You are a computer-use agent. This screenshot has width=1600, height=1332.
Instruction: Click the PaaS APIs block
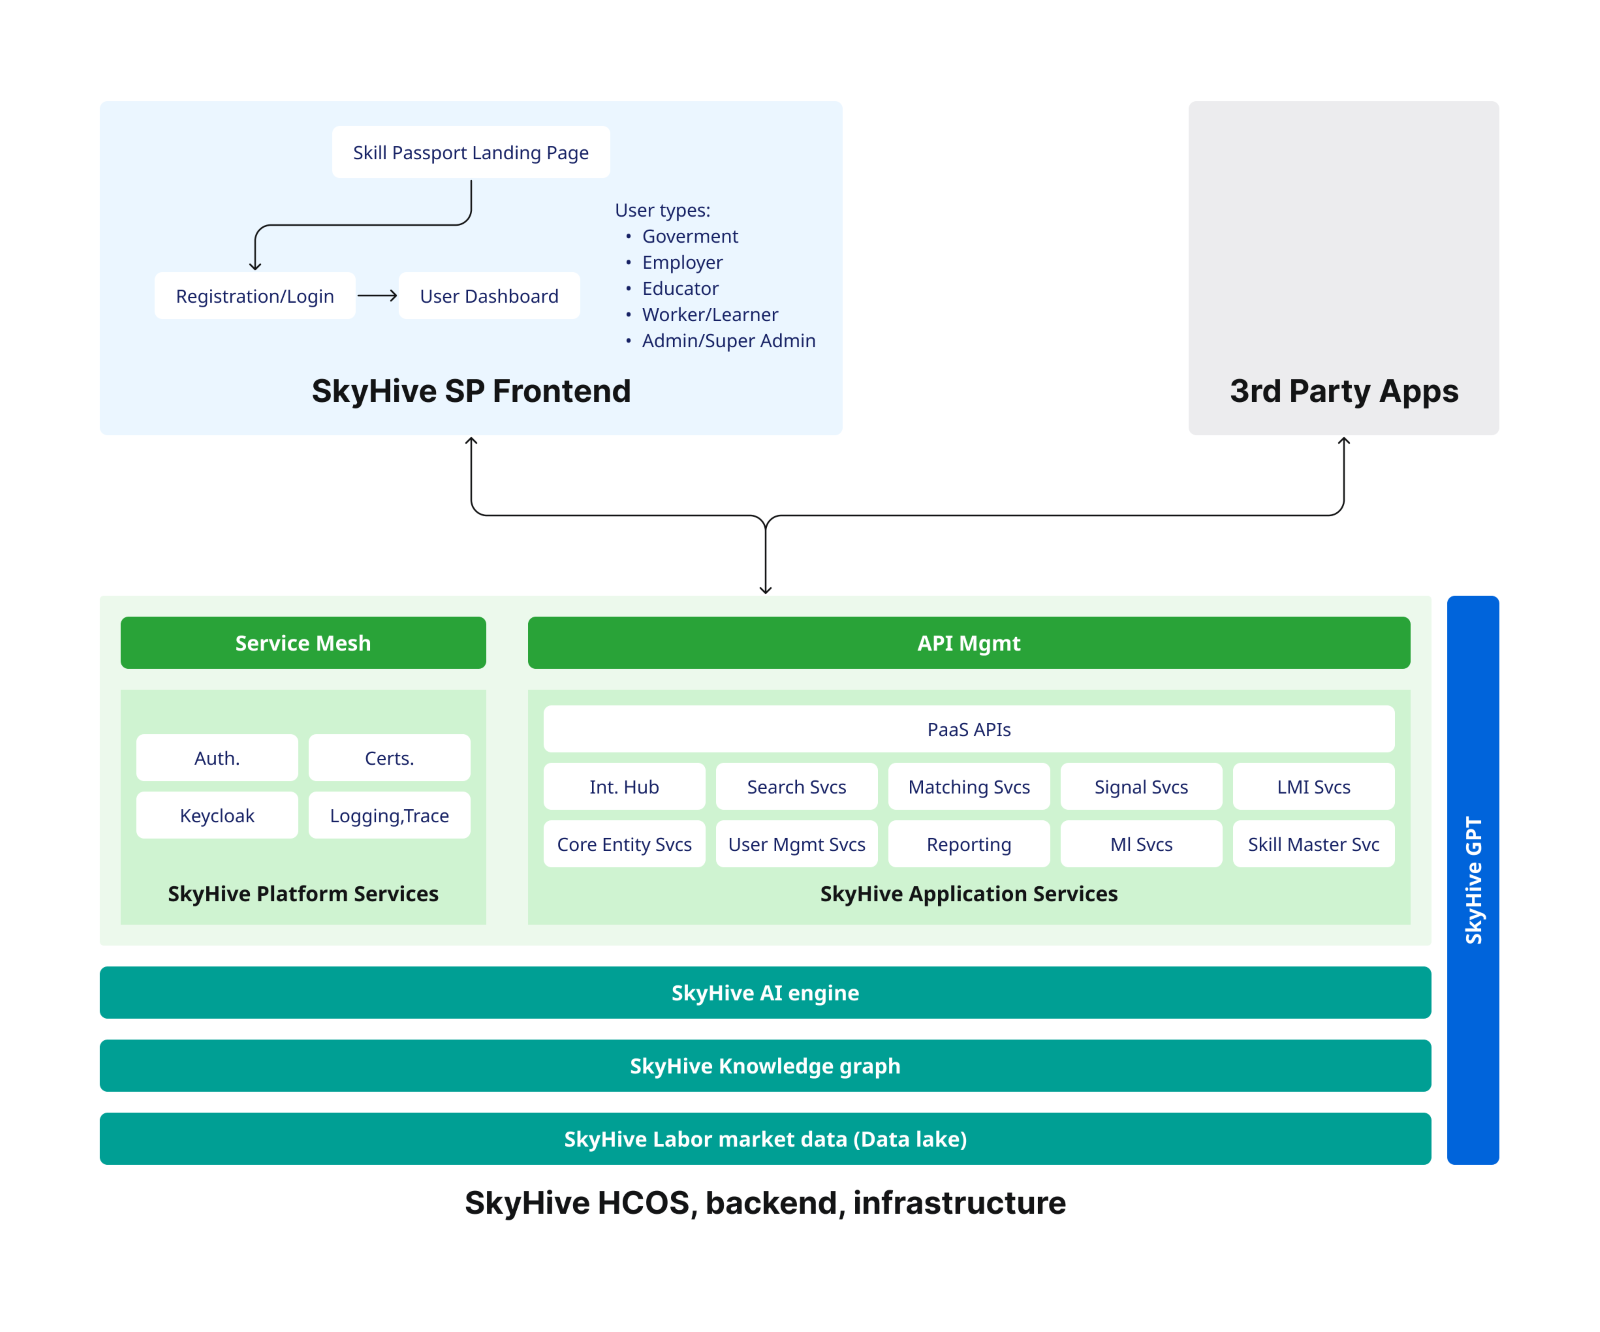coord(968,729)
